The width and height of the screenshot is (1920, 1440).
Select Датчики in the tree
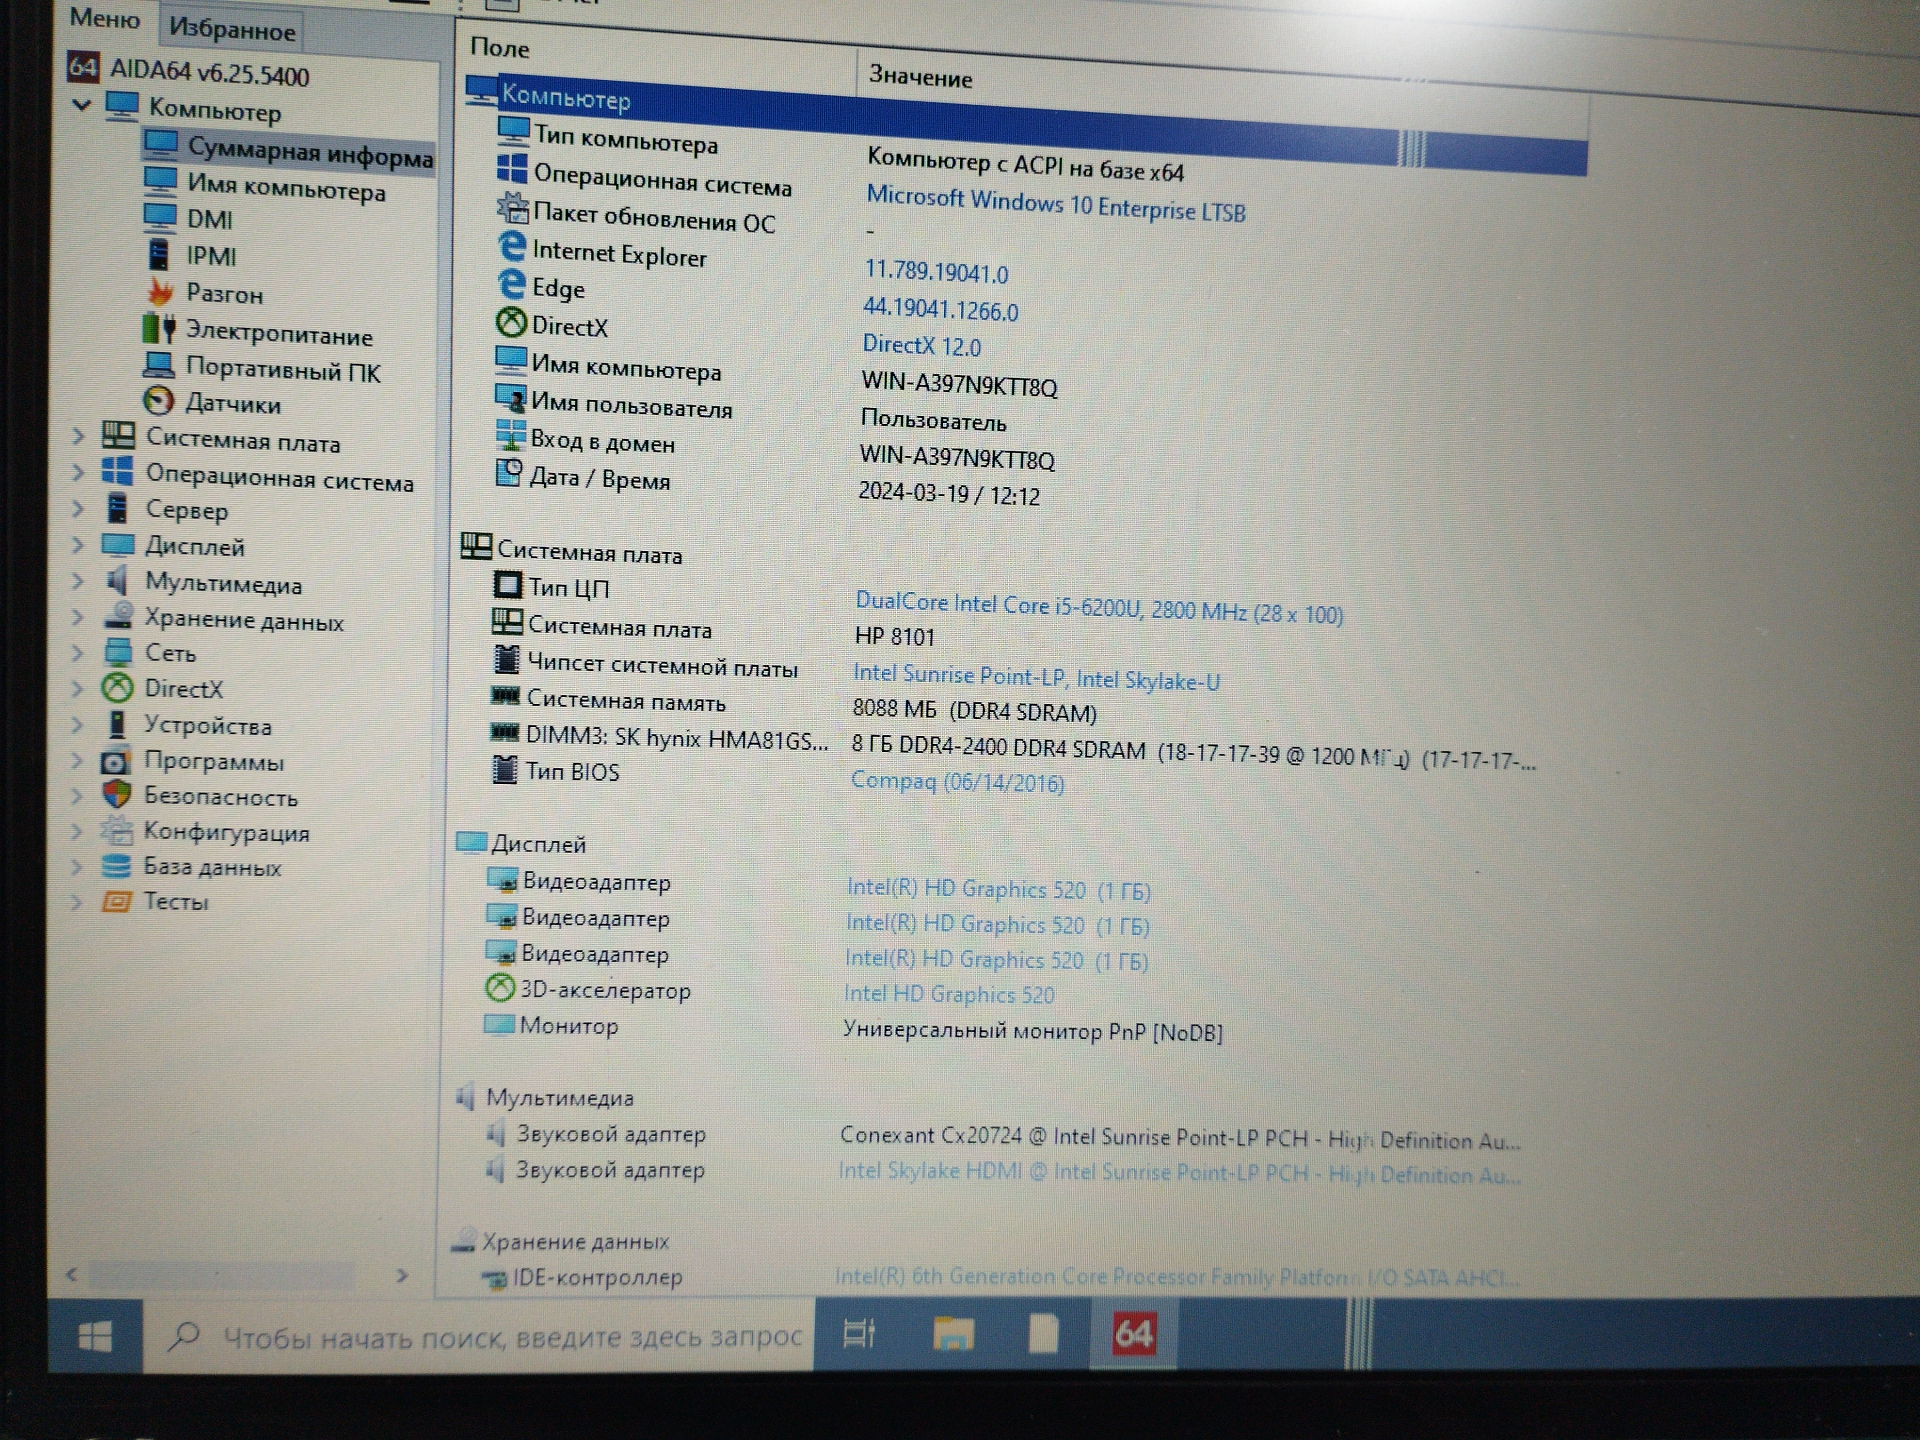233,403
